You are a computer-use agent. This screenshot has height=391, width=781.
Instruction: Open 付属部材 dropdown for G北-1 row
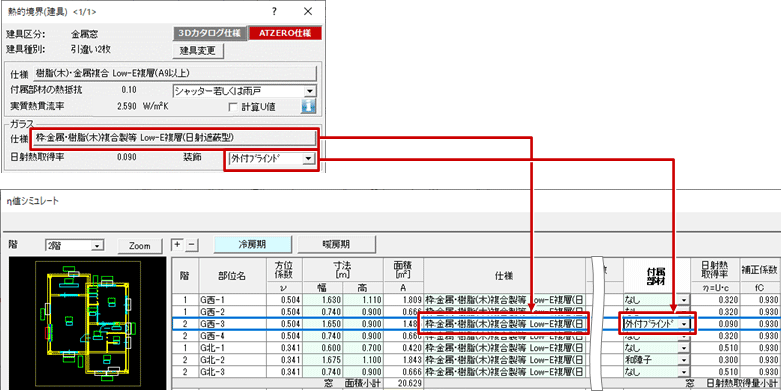[685, 348]
